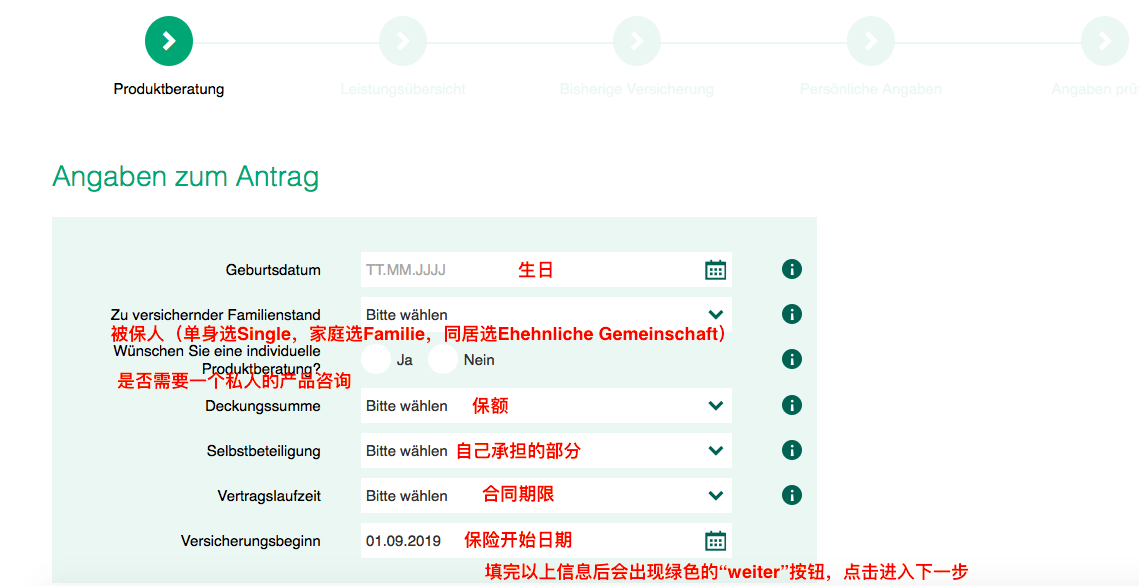Open the calendar picker for Geburtsdatum
This screenshot has height=586, width=1139.
pyautogui.click(x=715, y=270)
